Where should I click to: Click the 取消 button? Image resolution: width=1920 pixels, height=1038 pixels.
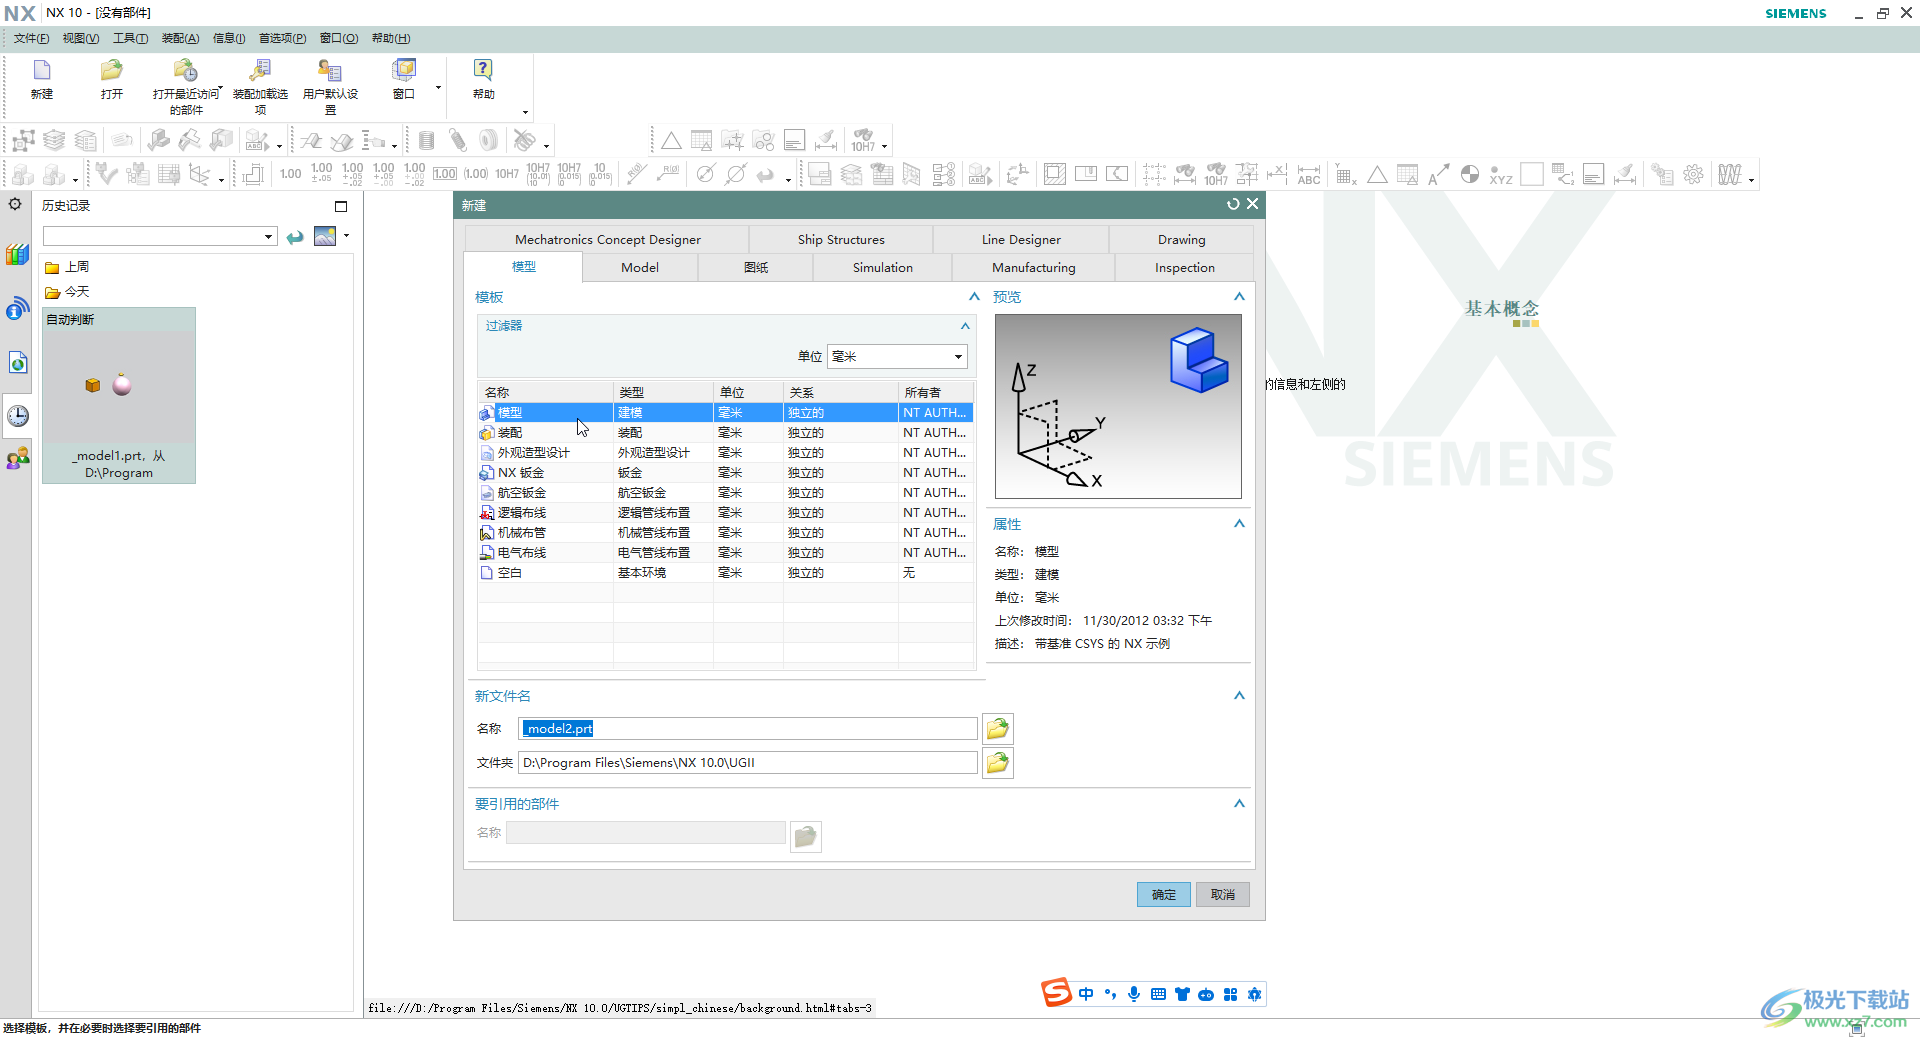pos(1223,895)
